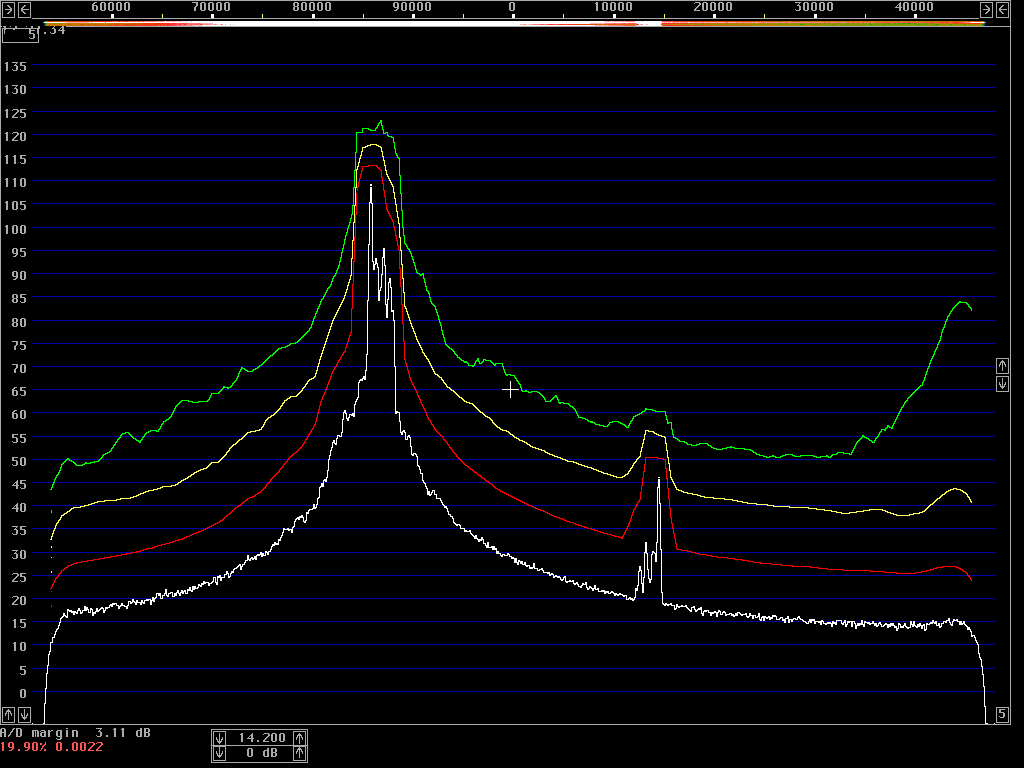Click the up arrow right of the 0 dB gain value
Image resolution: width=1024 pixels, height=768 pixels.
pos(299,753)
